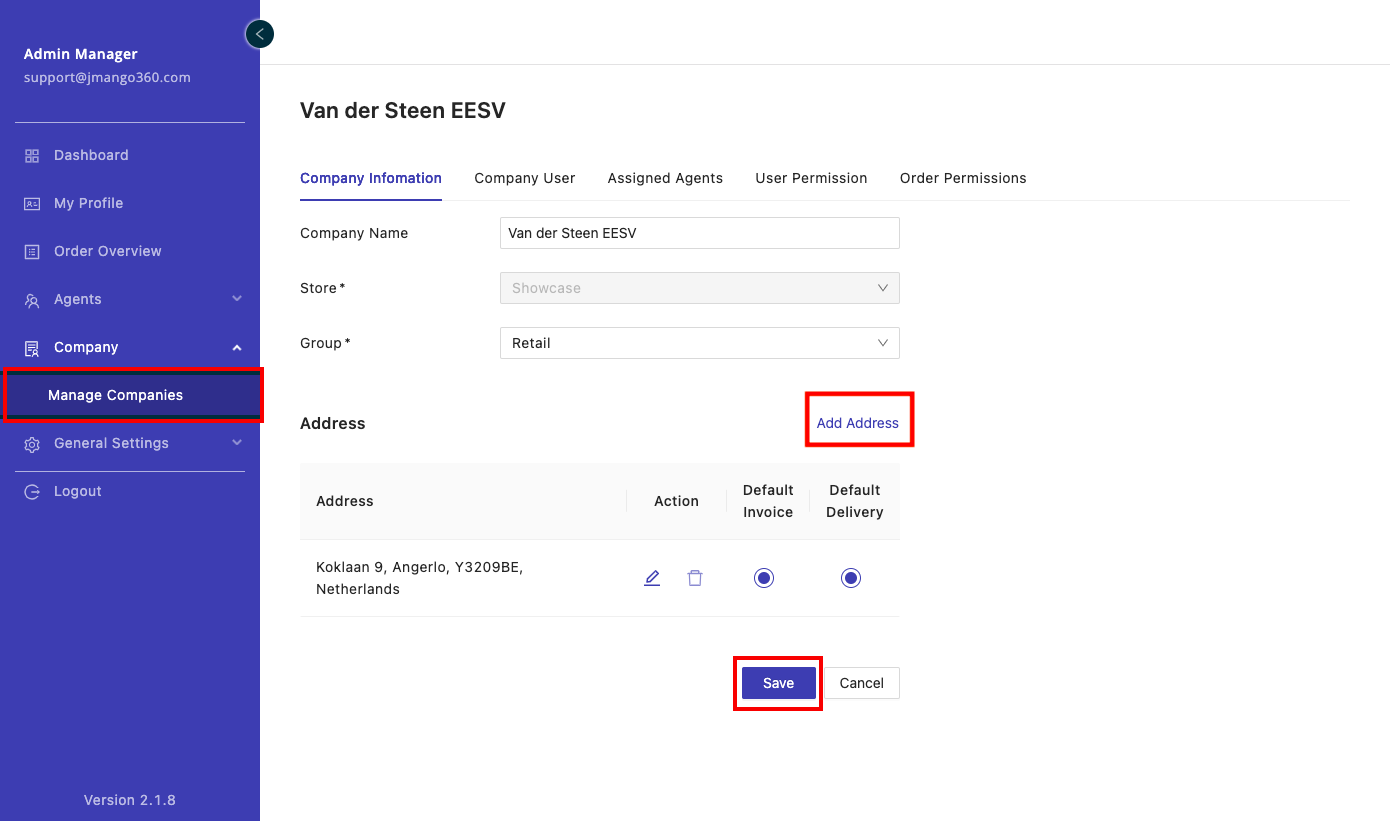Image resolution: width=1390 pixels, height=821 pixels.
Task: Click into the Company Name input field
Action: pos(699,233)
